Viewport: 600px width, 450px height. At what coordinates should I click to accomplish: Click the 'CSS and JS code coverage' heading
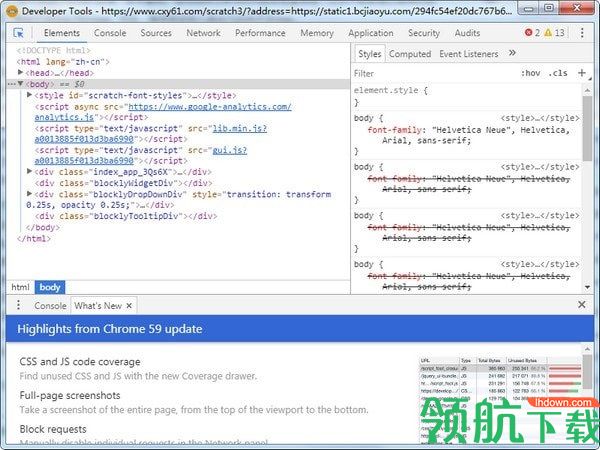(x=80, y=362)
